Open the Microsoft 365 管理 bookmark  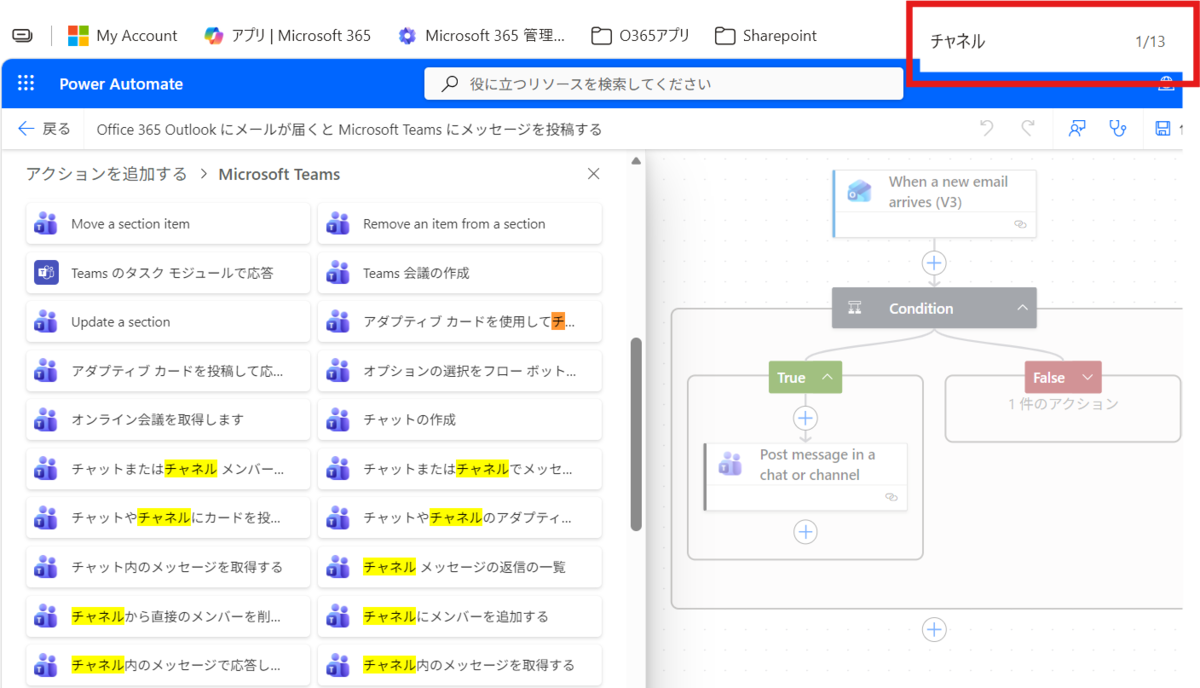click(481, 36)
